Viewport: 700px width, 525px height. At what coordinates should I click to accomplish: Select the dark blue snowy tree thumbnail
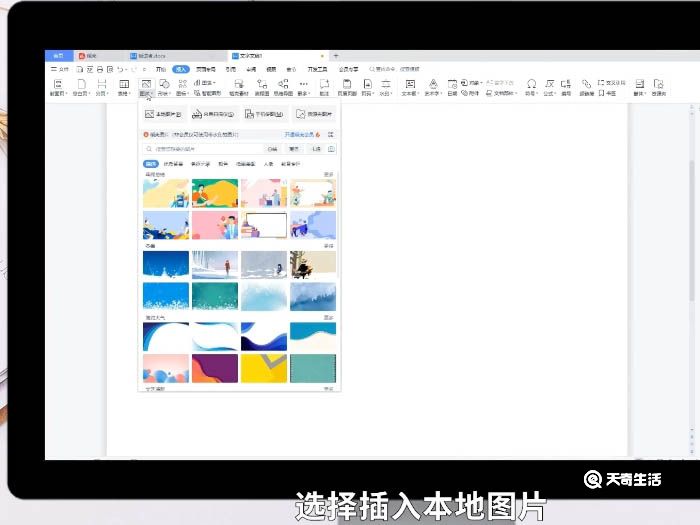(x=166, y=265)
